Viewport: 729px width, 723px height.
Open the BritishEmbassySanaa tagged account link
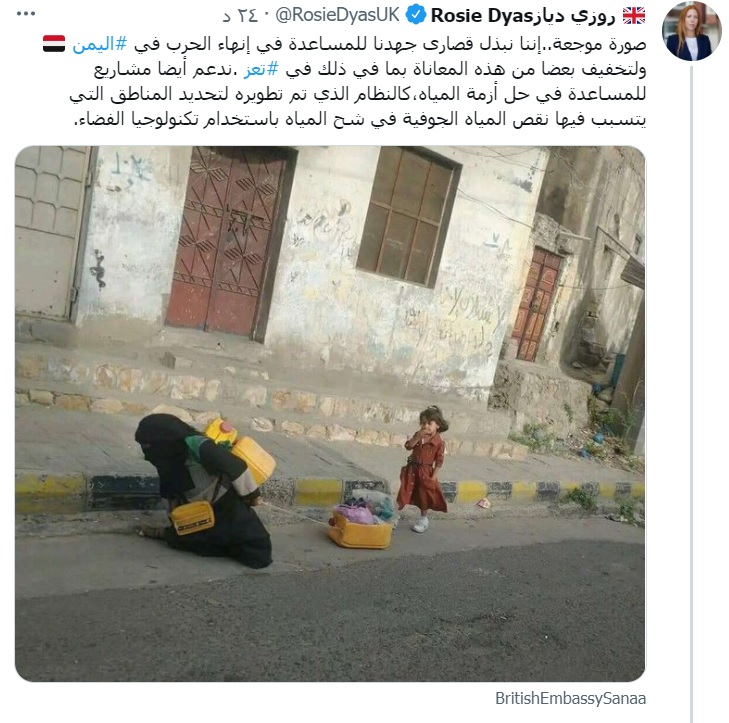point(570,698)
